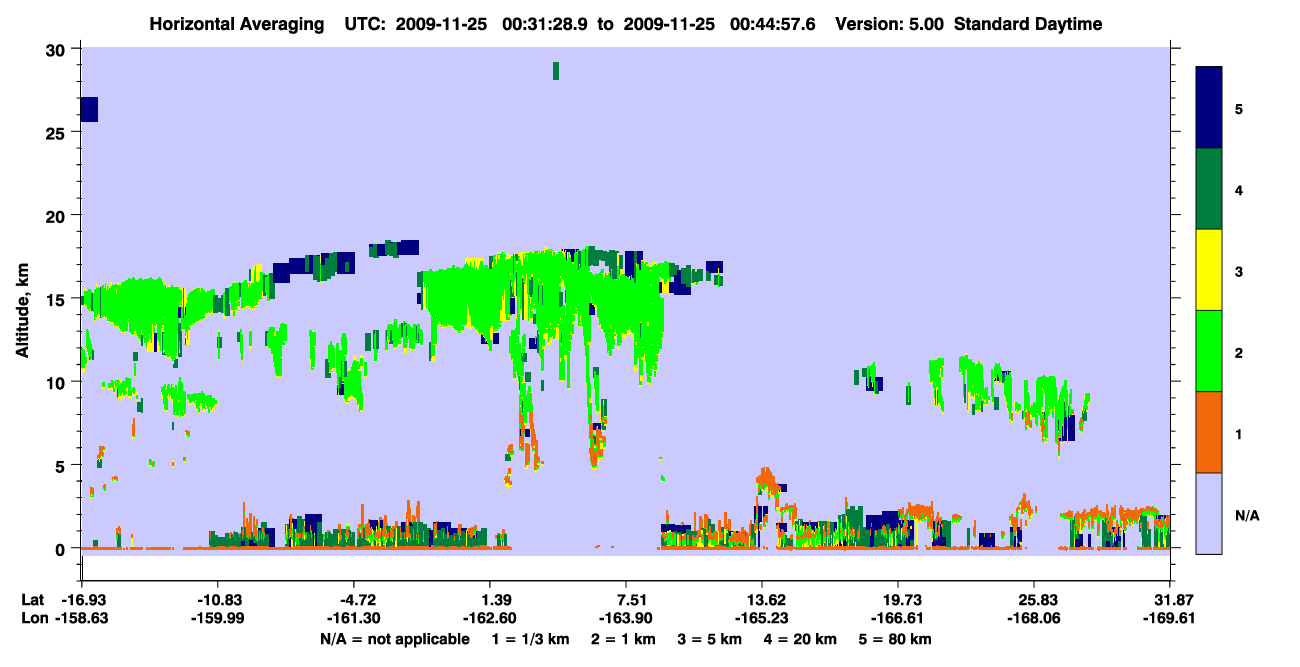Click the y-axis tick label 10

point(57,382)
